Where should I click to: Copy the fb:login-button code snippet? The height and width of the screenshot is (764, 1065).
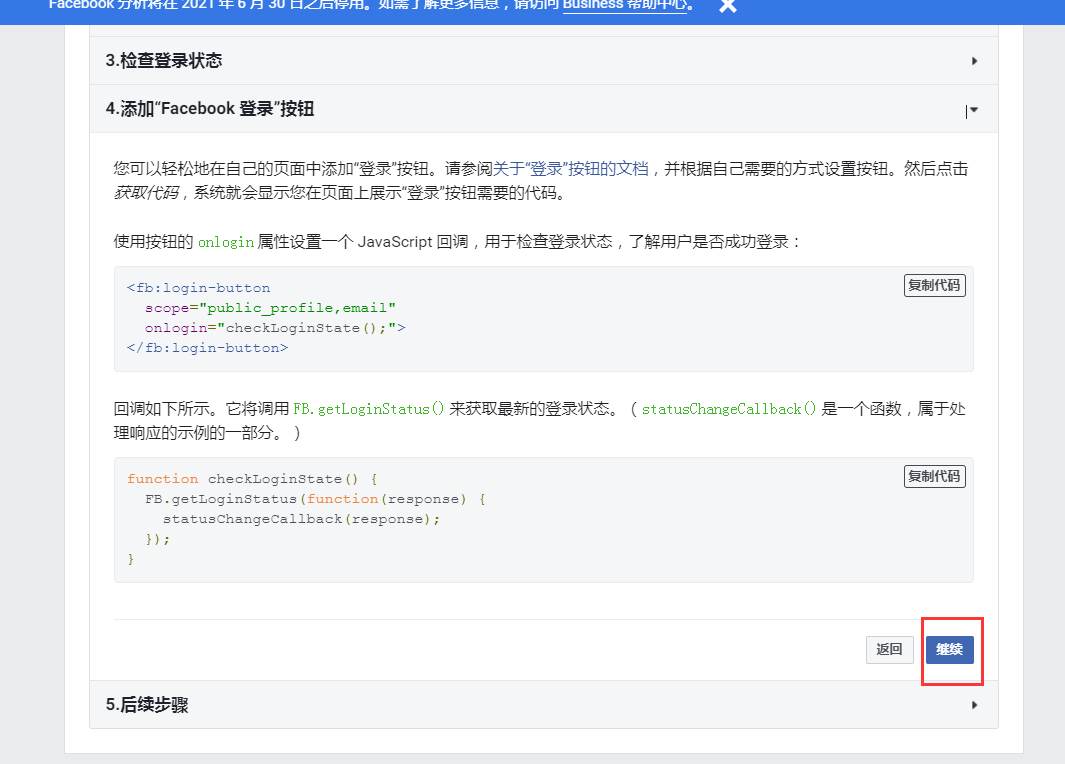point(935,285)
